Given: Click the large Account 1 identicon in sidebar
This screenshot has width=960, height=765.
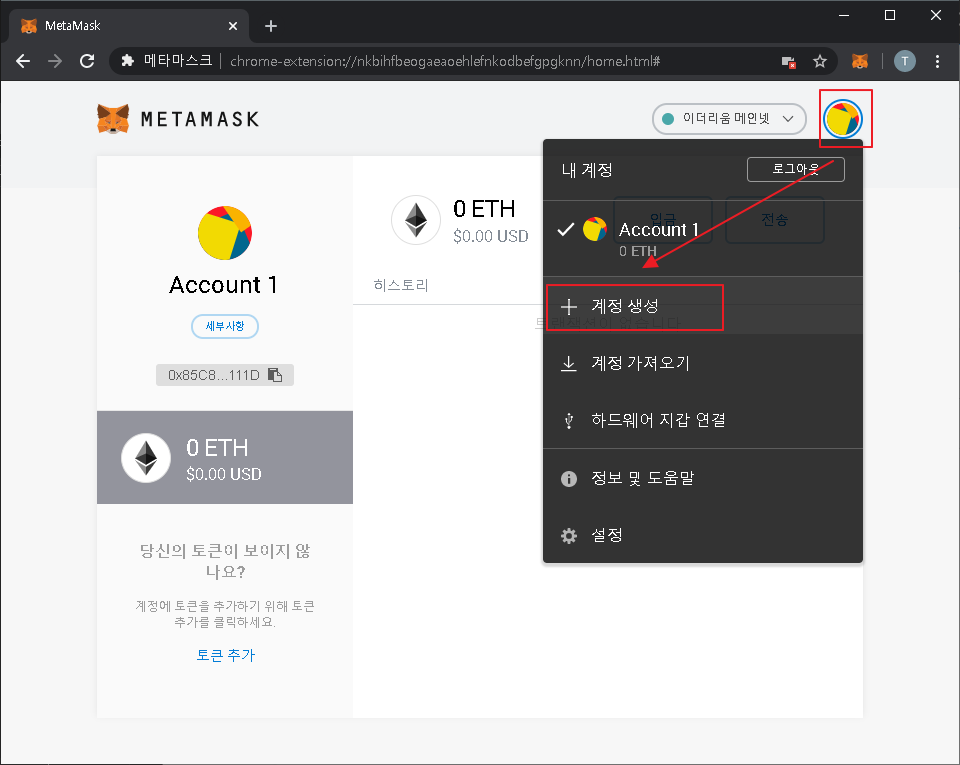Looking at the screenshot, I should click(225, 233).
